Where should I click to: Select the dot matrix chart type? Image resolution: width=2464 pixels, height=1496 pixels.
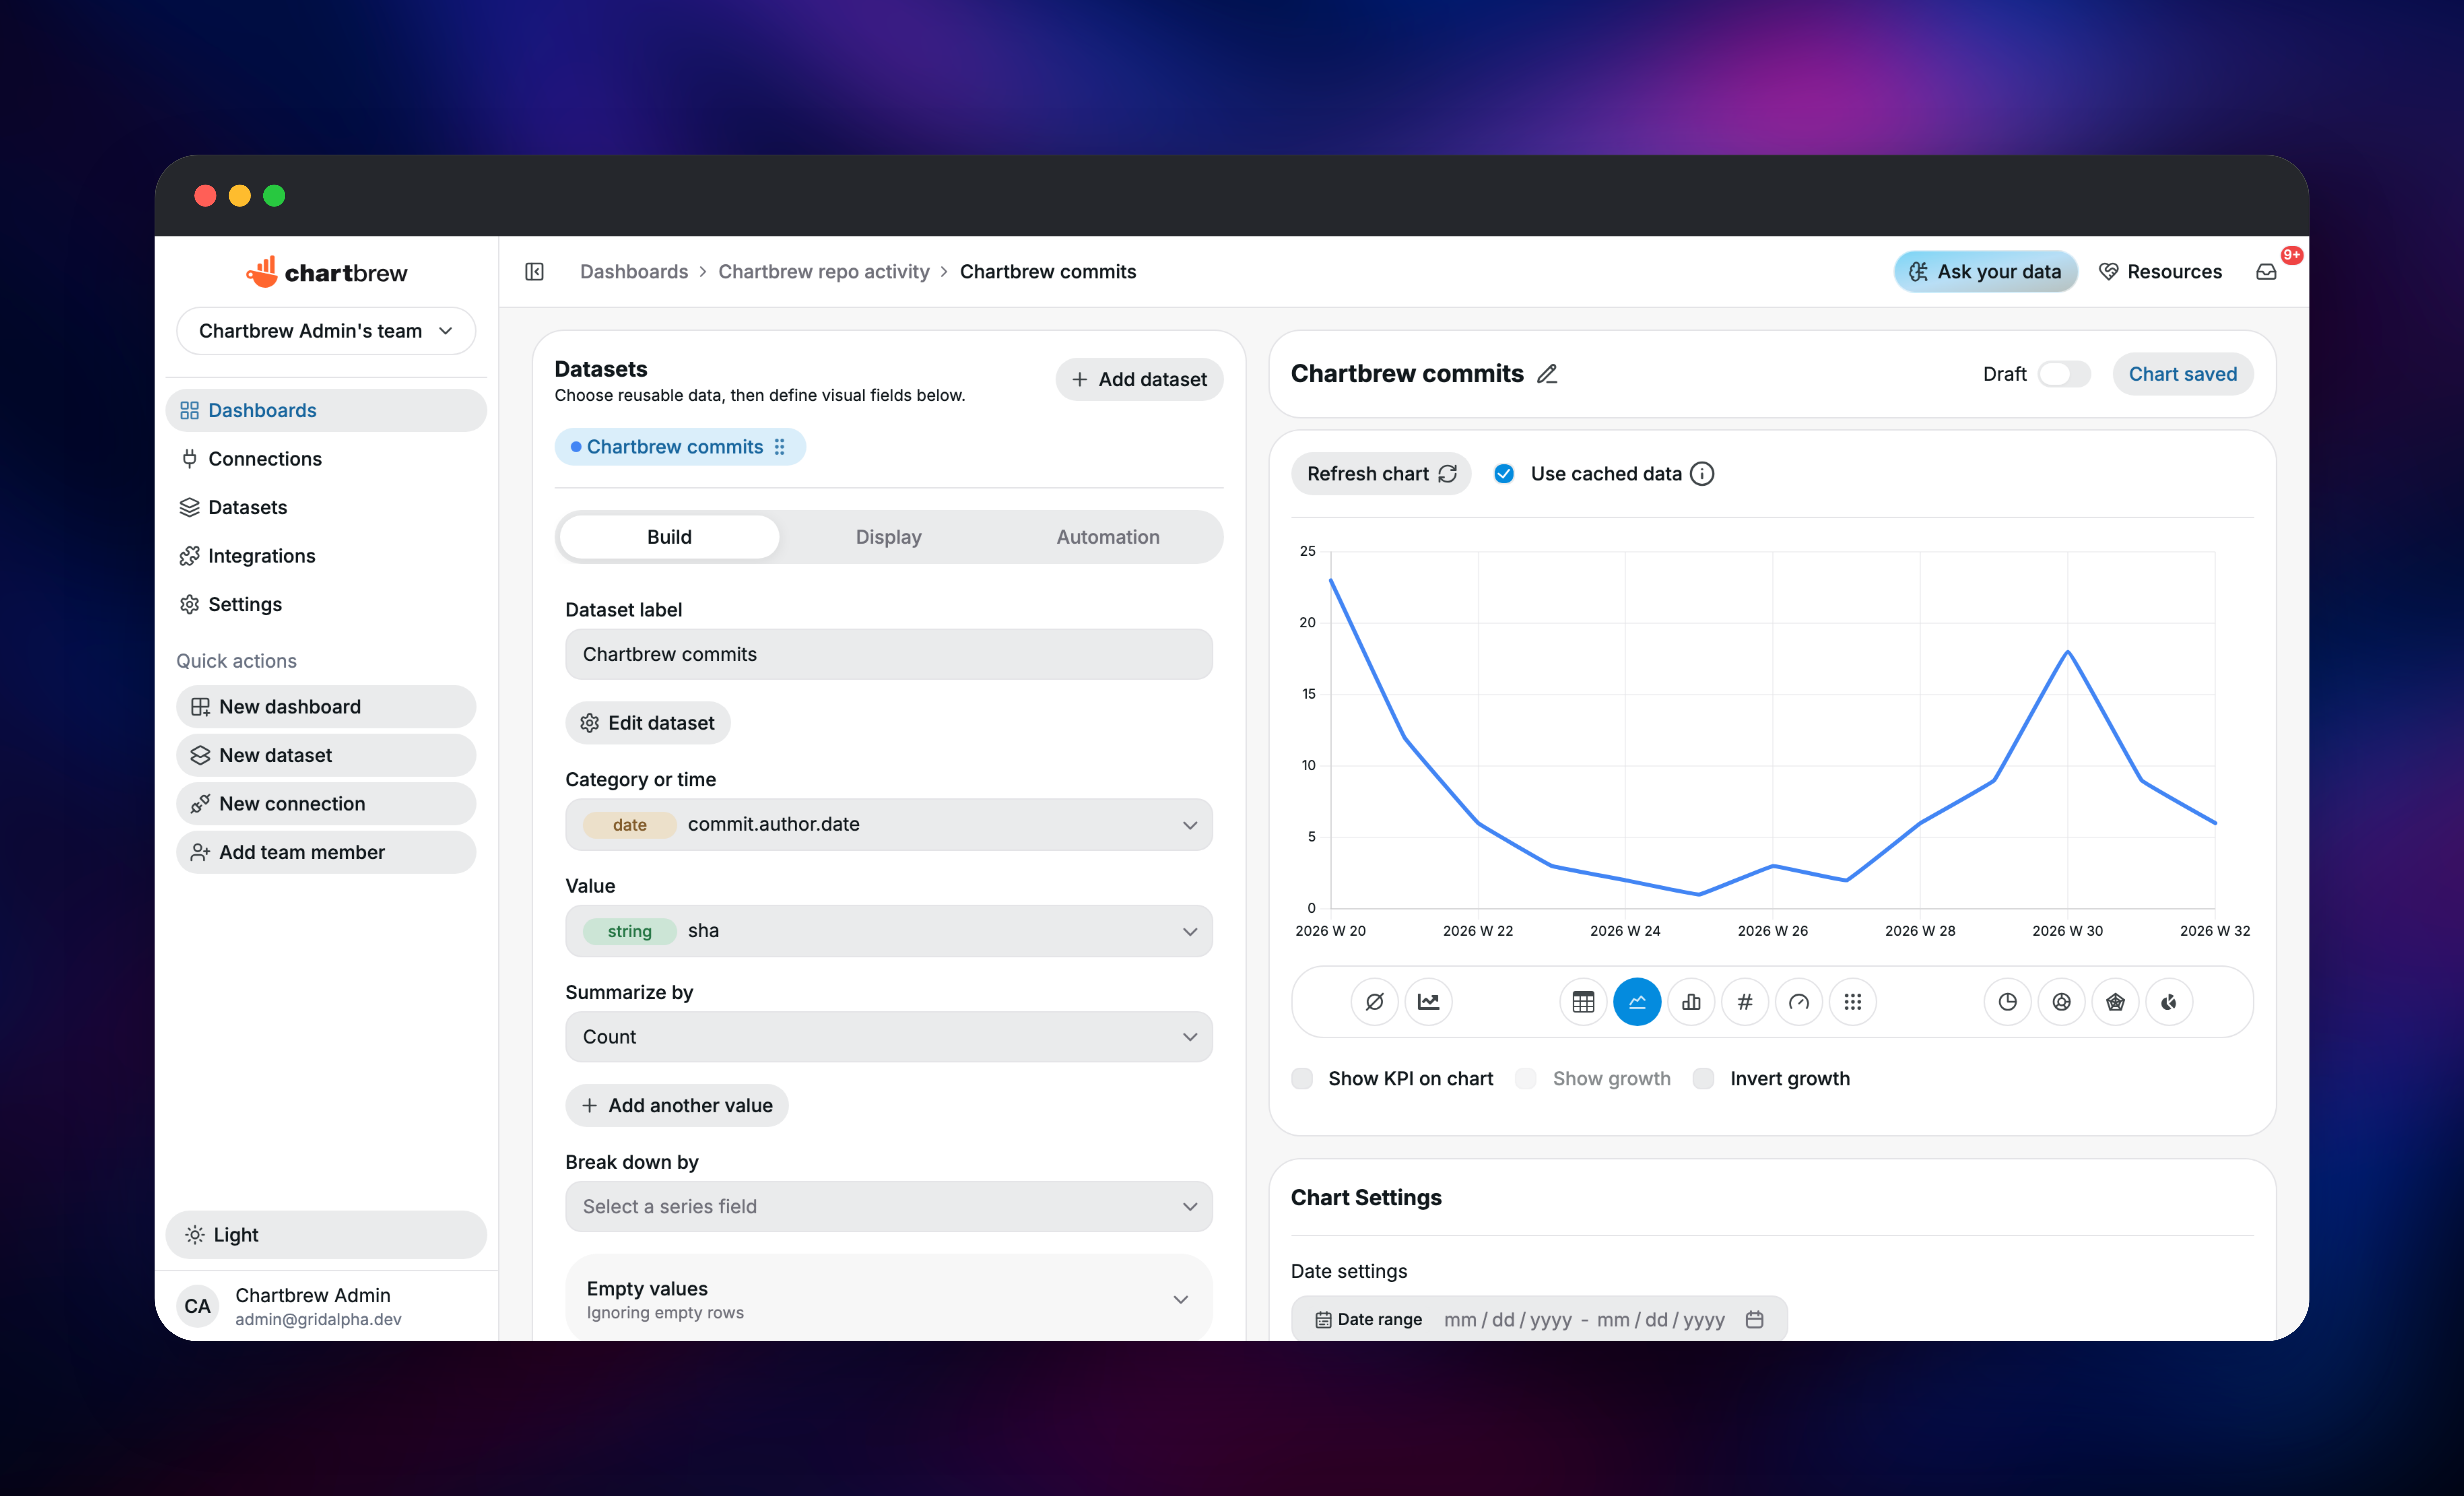tap(1853, 1002)
